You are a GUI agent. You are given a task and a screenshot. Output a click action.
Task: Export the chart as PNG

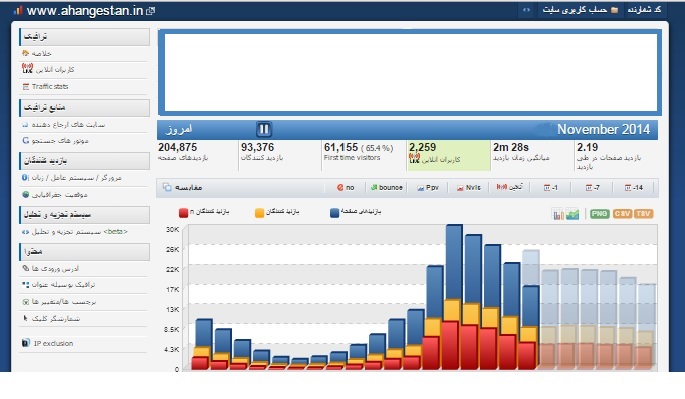click(599, 214)
